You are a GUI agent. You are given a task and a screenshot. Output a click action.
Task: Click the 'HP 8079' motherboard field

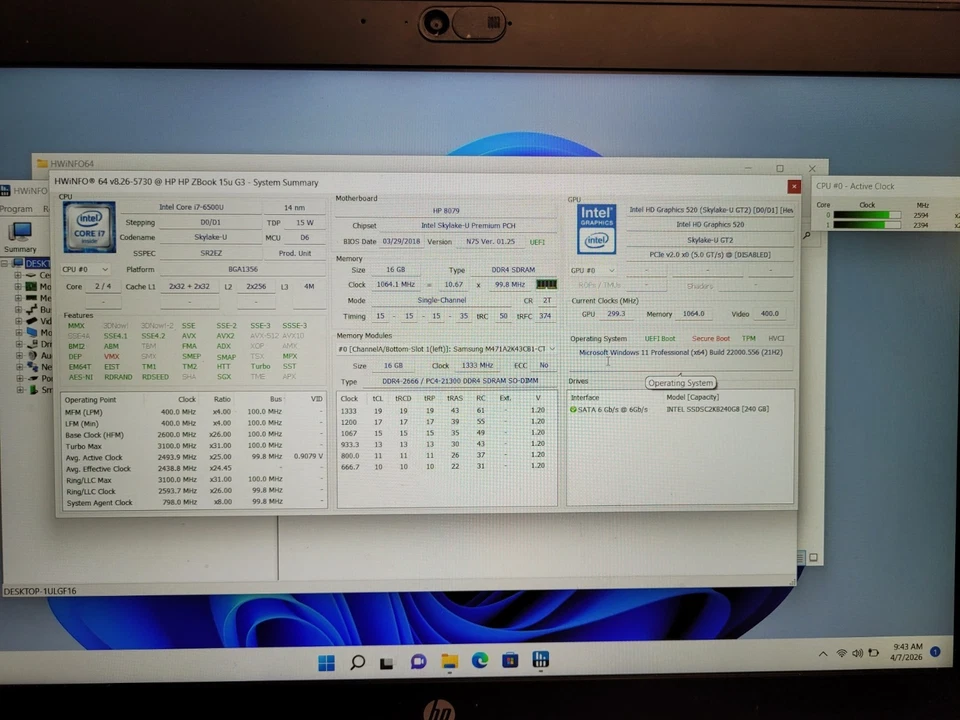pyautogui.click(x=446, y=211)
